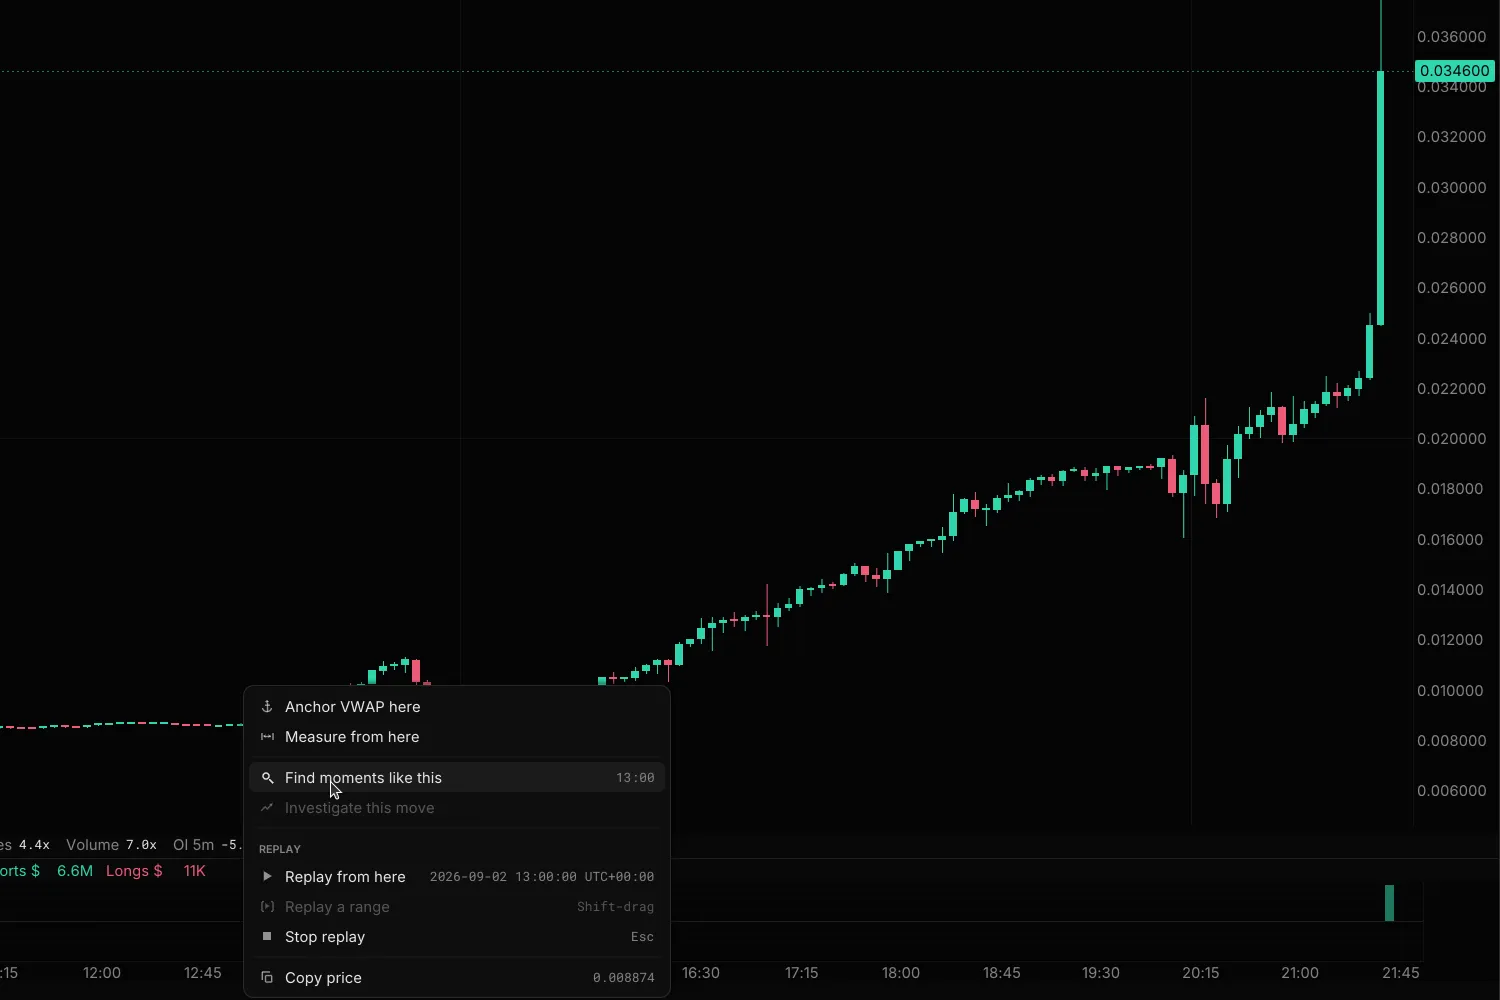Click the 0.020000 price axis label
The height and width of the screenshot is (1000, 1500).
pyautogui.click(x=1452, y=439)
